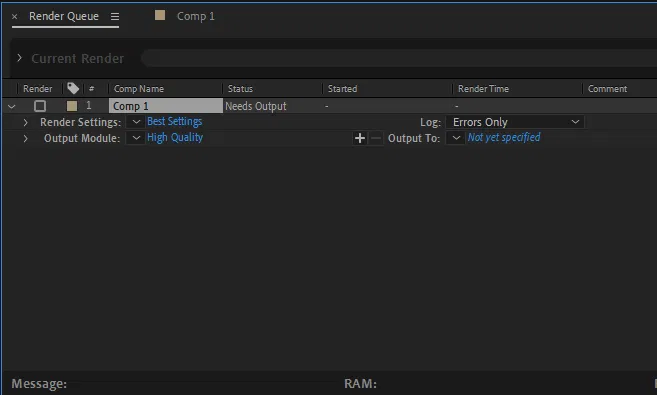
Task: Click Comp 1 label color in queue row
Action: pyautogui.click(x=72, y=106)
